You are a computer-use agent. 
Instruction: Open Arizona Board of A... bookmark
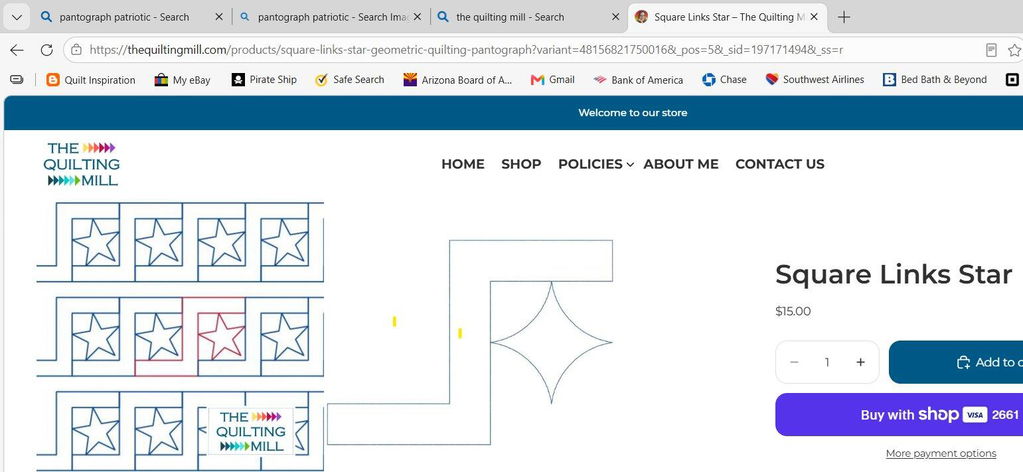click(458, 80)
